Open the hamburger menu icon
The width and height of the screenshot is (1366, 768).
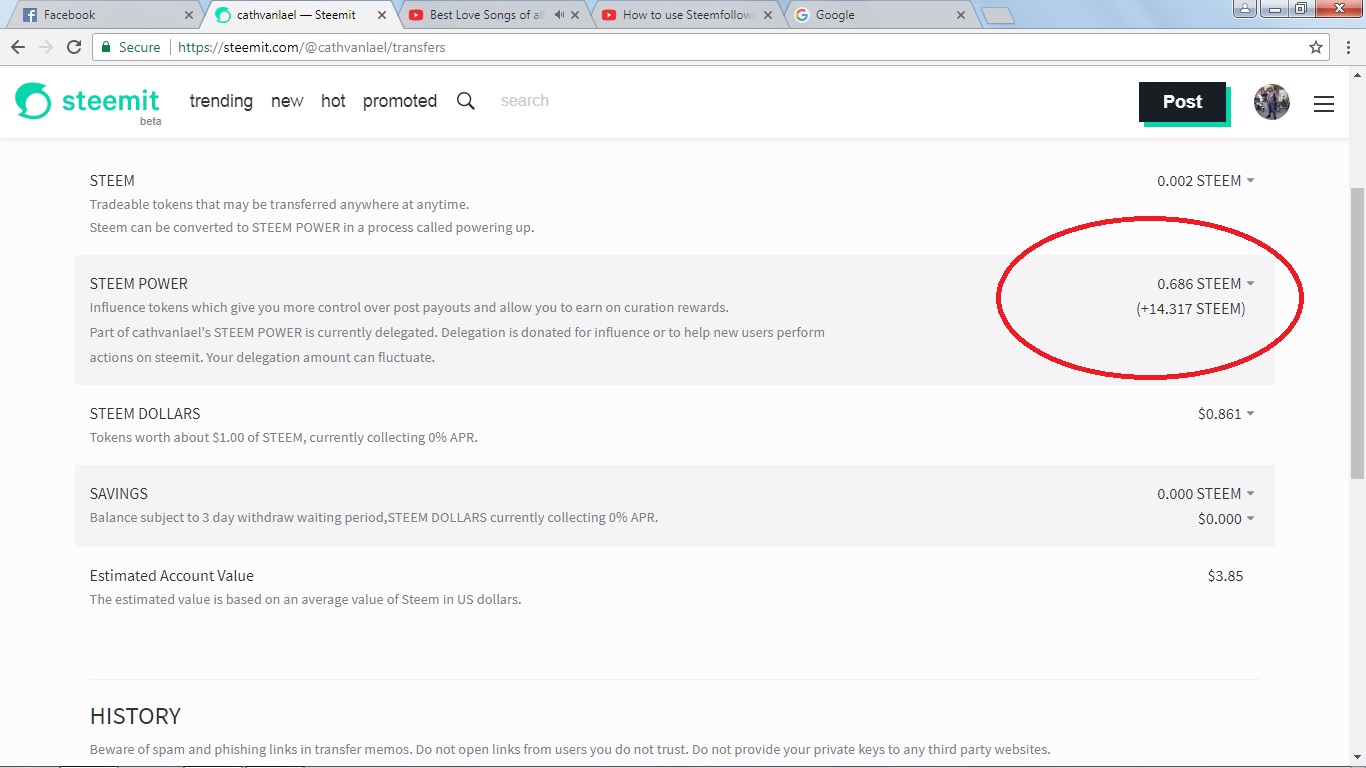pyautogui.click(x=1324, y=103)
